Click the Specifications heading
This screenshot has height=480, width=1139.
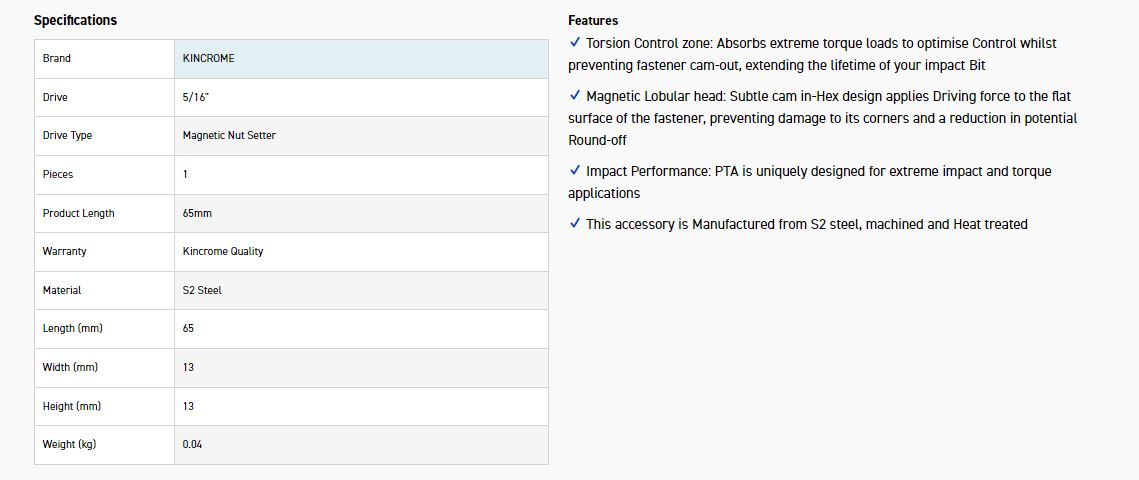(75, 20)
